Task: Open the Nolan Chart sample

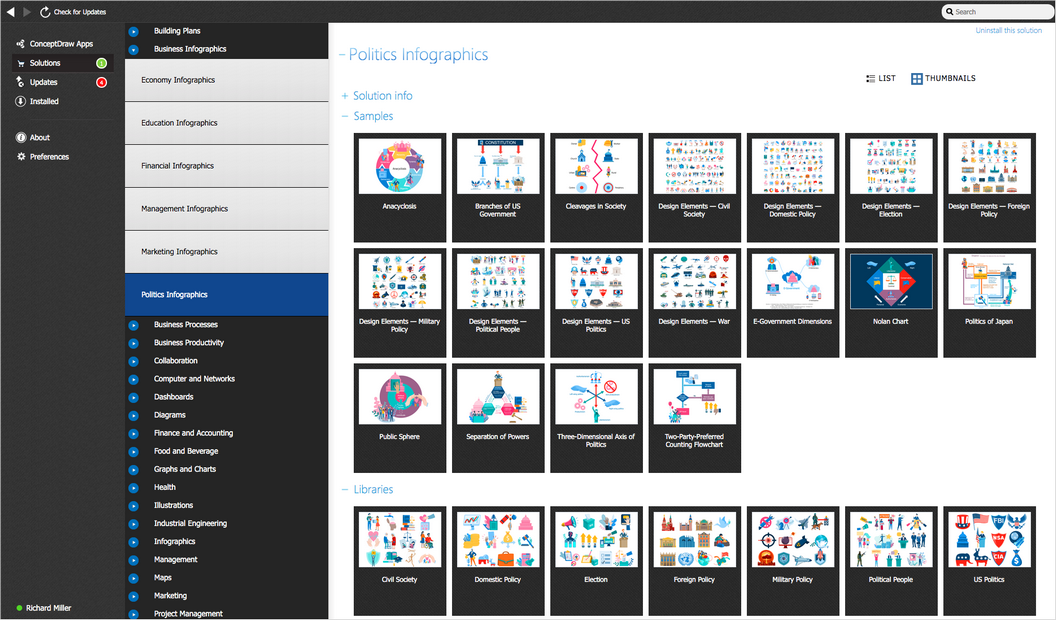Action: [891, 302]
